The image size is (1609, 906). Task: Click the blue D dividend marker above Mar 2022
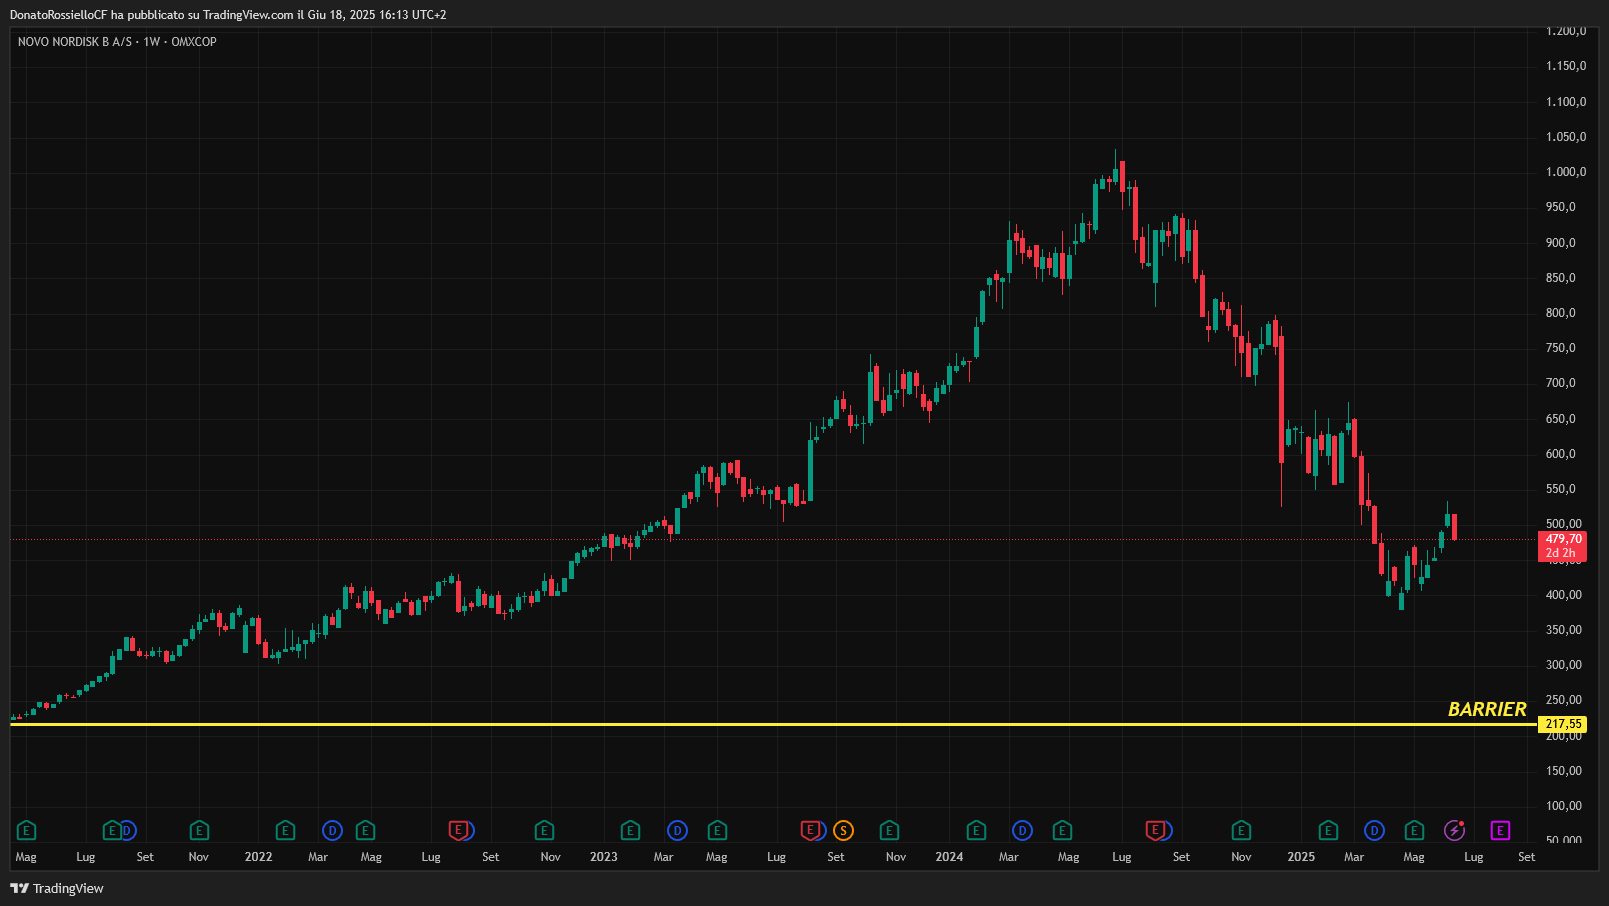tap(332, 830)
